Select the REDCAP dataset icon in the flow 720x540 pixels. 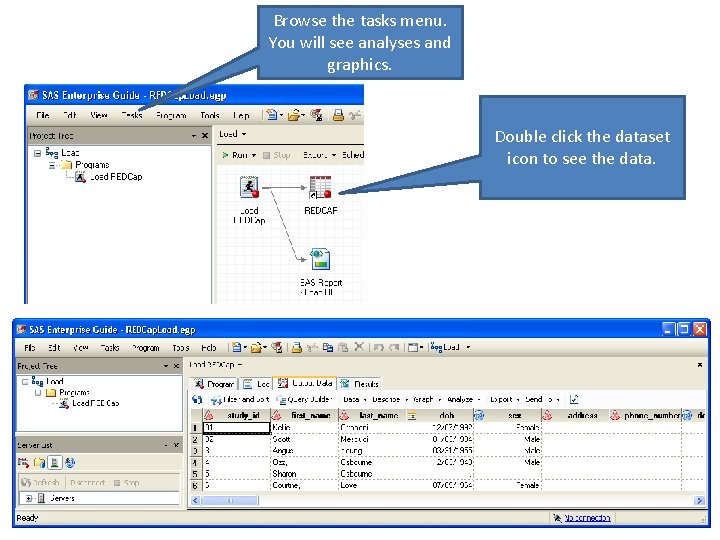pos(320,187)
